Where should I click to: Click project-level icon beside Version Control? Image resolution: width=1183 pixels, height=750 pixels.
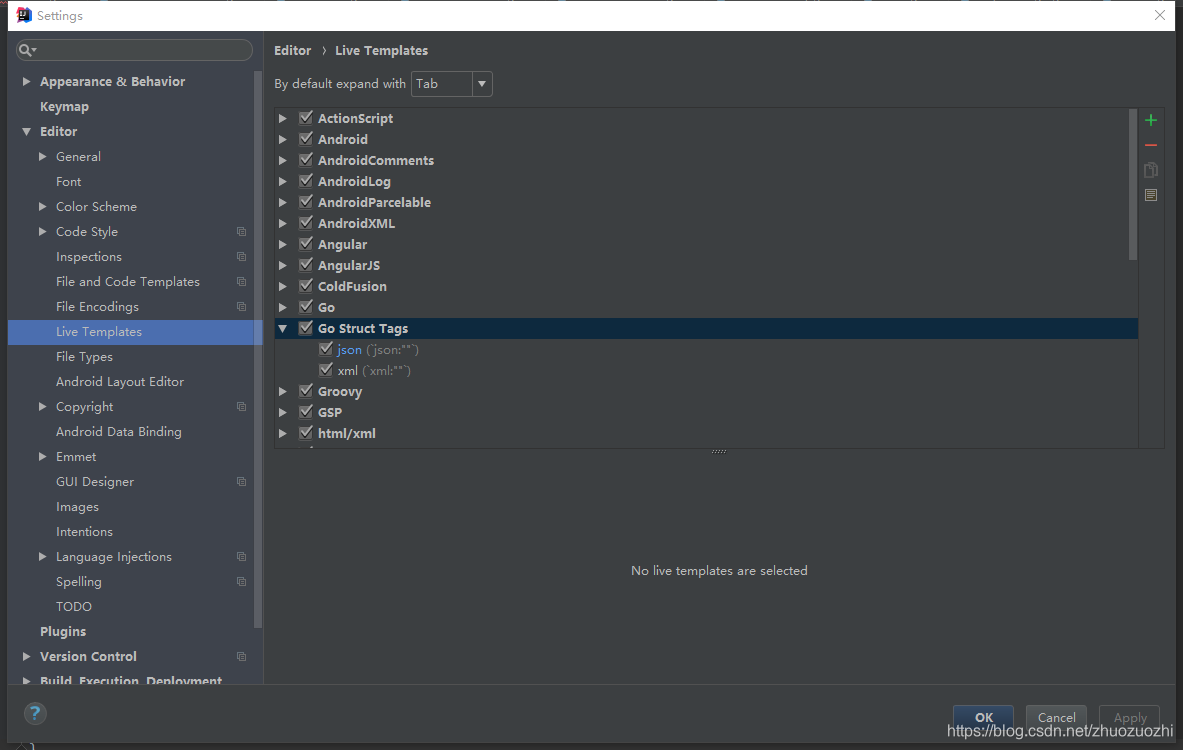click(x=241, y=656)
